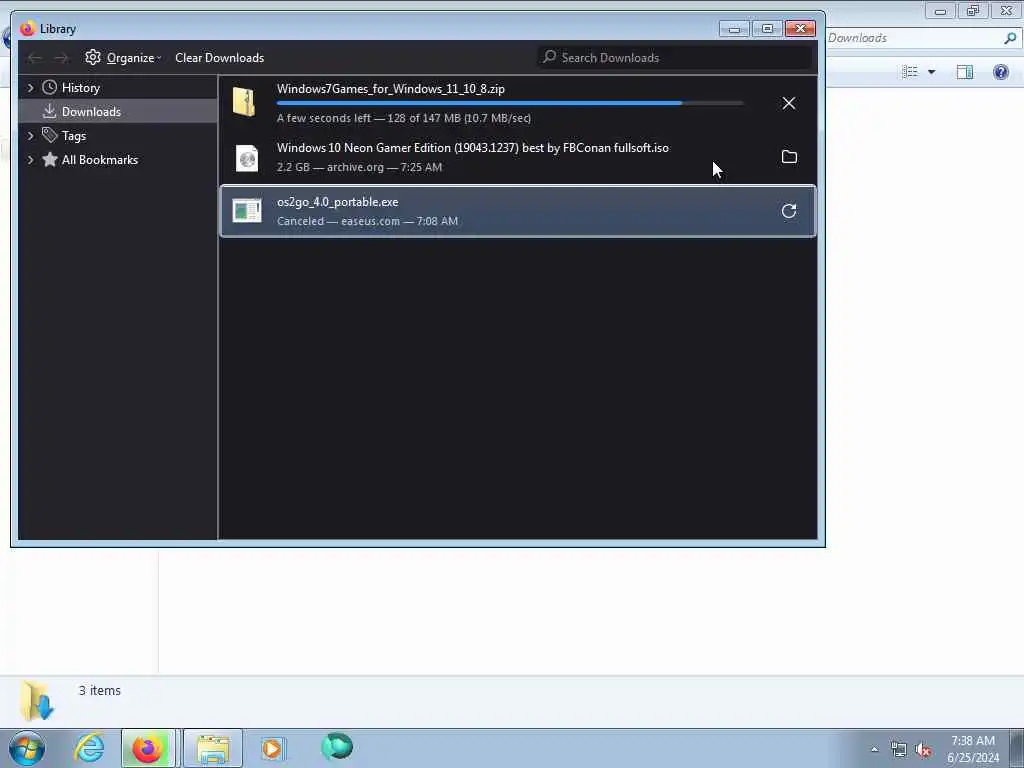Image resolution: width=1024 pixels, height=768 pixels.
Task: Click the Firefox icon in Library title bar
Action: (x=27, y=29)
